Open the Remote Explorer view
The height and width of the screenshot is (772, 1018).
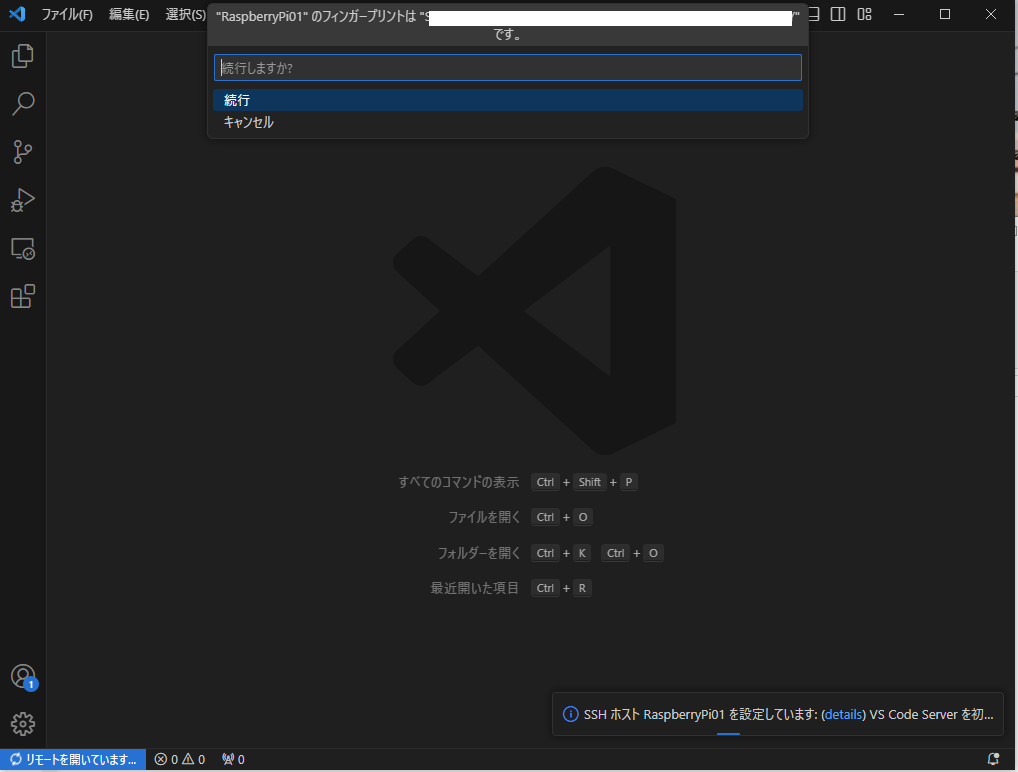click(22, 248)
